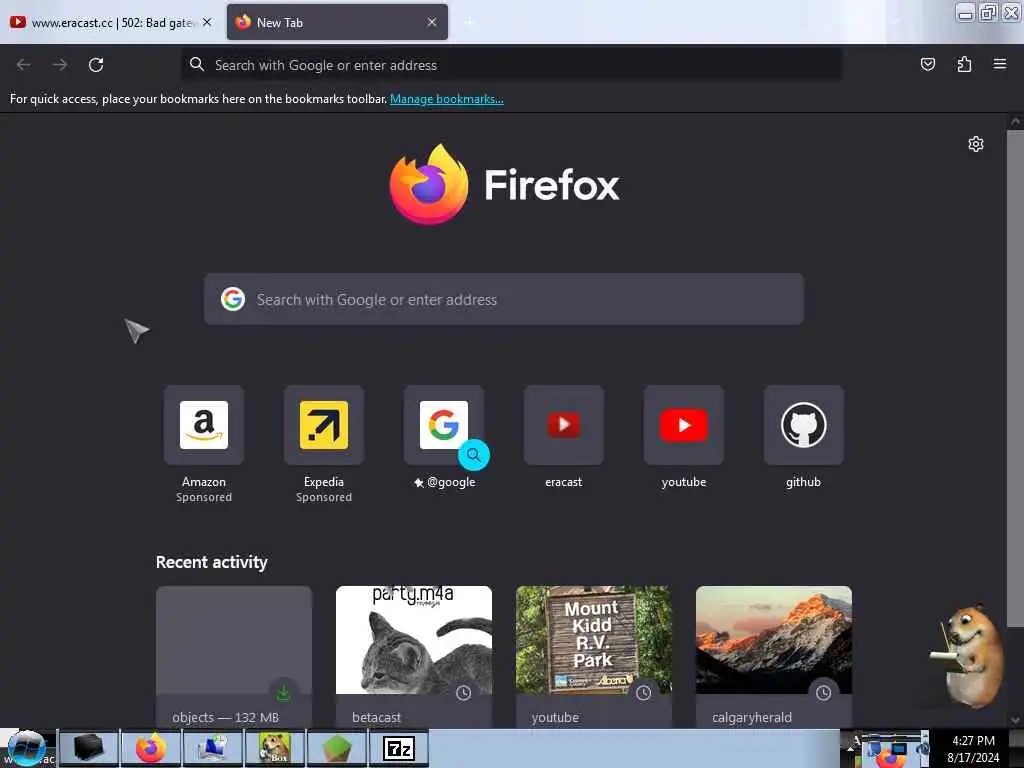
Task: Focus the address bar search field
Action: tap(511, 65)
